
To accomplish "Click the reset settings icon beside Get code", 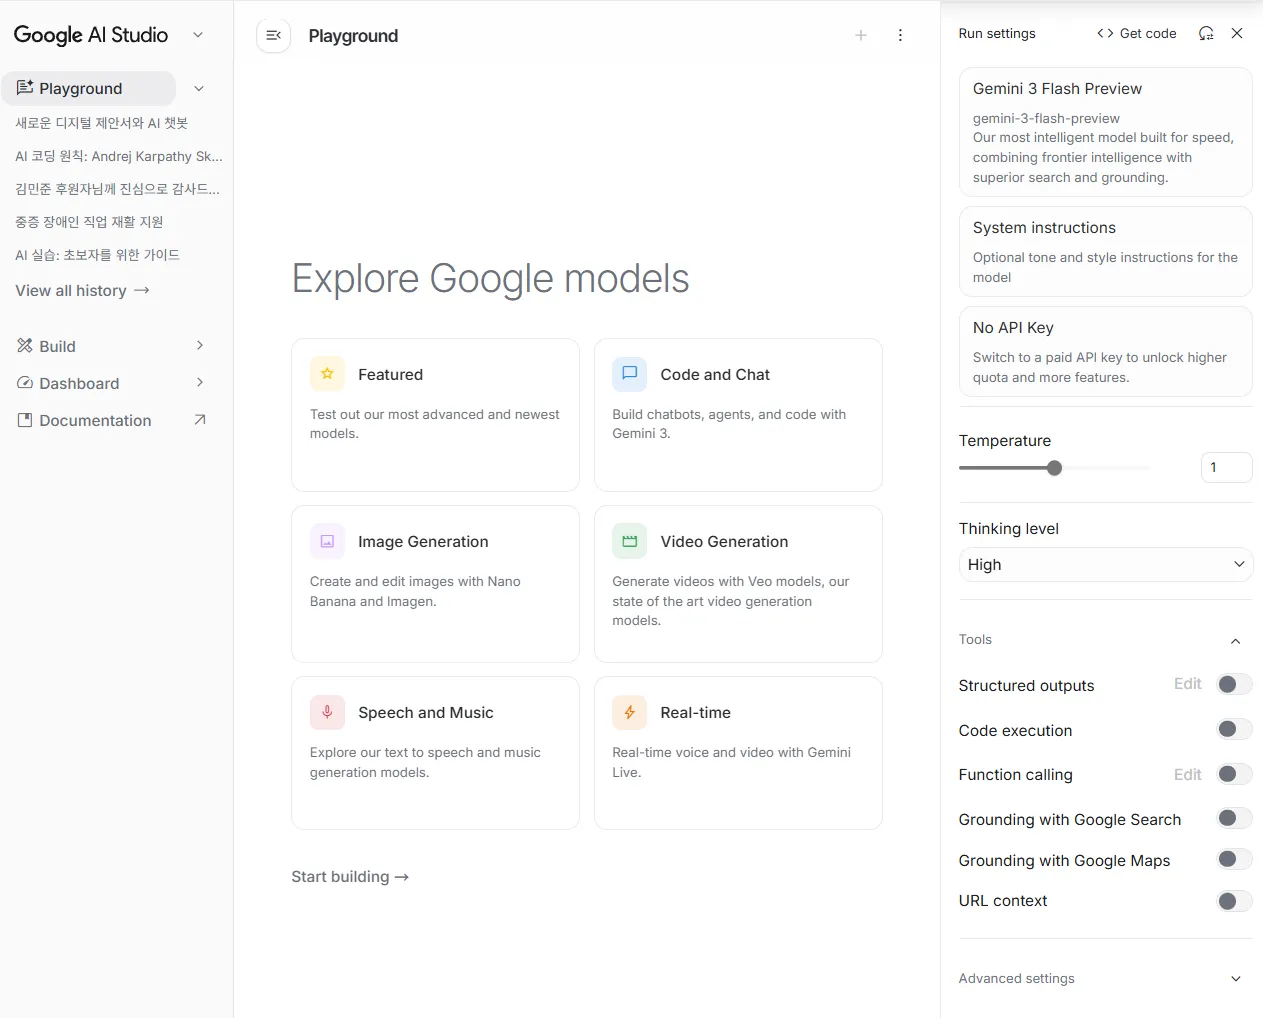I will [1206, 34].
